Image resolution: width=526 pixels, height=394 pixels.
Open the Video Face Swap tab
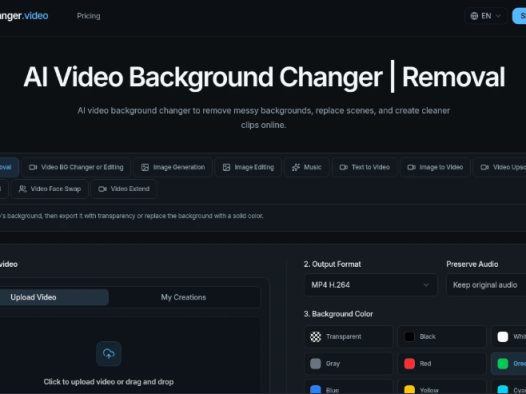point(50,189)
